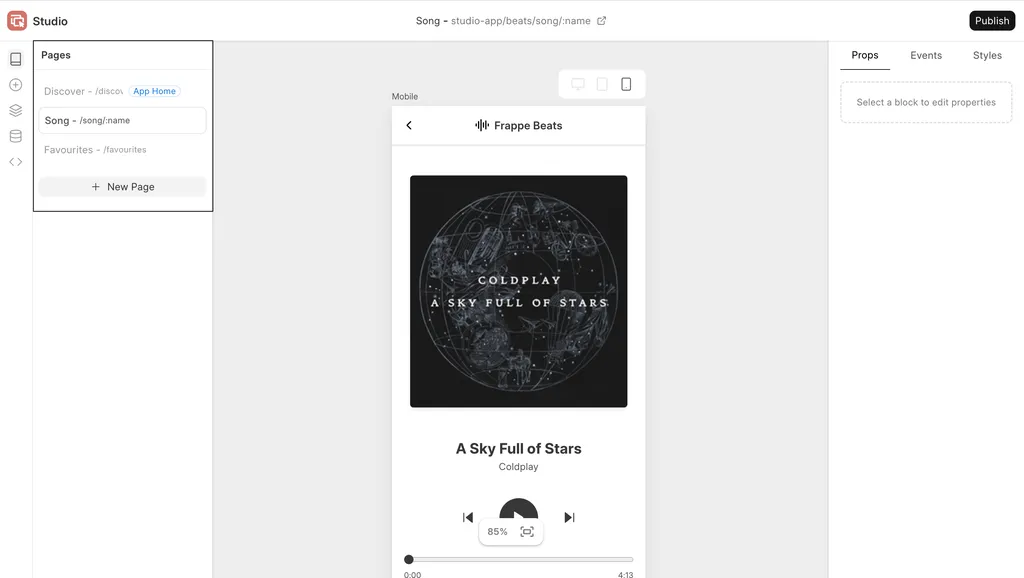Open the Layers sidebar icon
Image resolution: width=1024 pixels, height=578 pixels.
[16, 110]
